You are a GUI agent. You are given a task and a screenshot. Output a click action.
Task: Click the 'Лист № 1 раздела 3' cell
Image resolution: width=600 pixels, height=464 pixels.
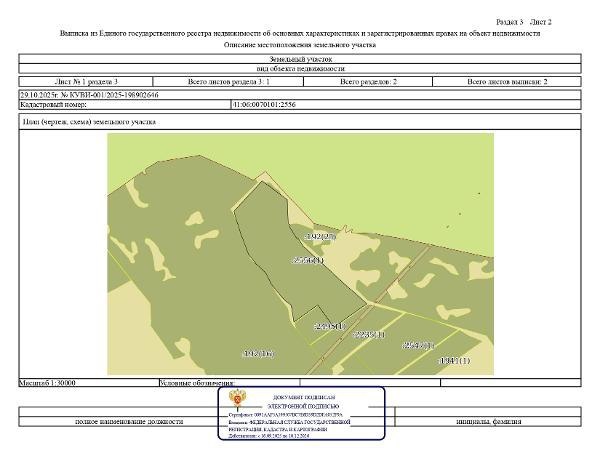[86, 81]
